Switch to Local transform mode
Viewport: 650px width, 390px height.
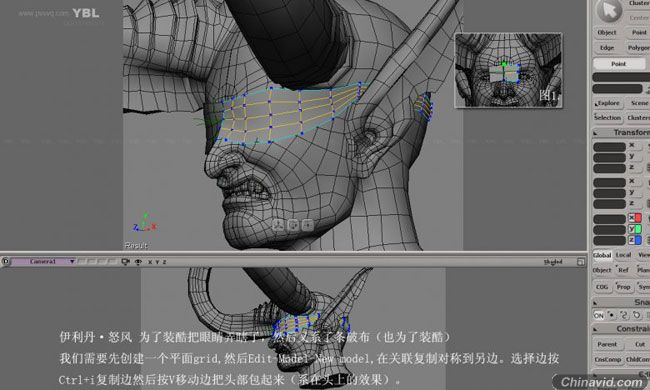[x=623, y=255]
